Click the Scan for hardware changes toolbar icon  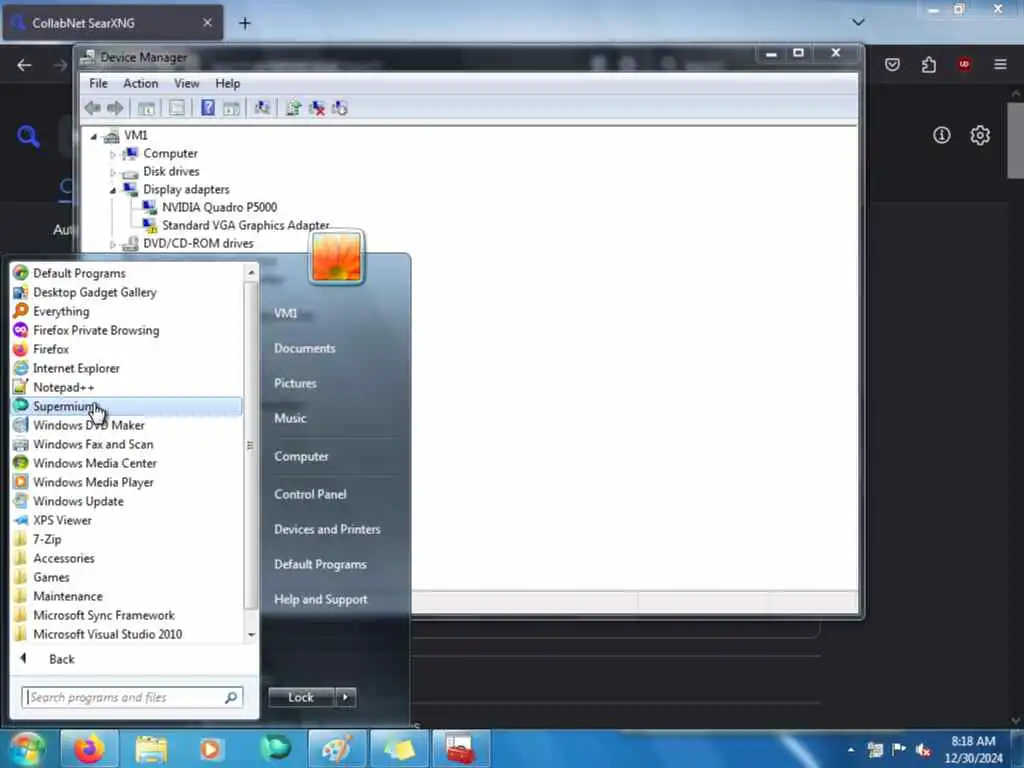(263, 108)
